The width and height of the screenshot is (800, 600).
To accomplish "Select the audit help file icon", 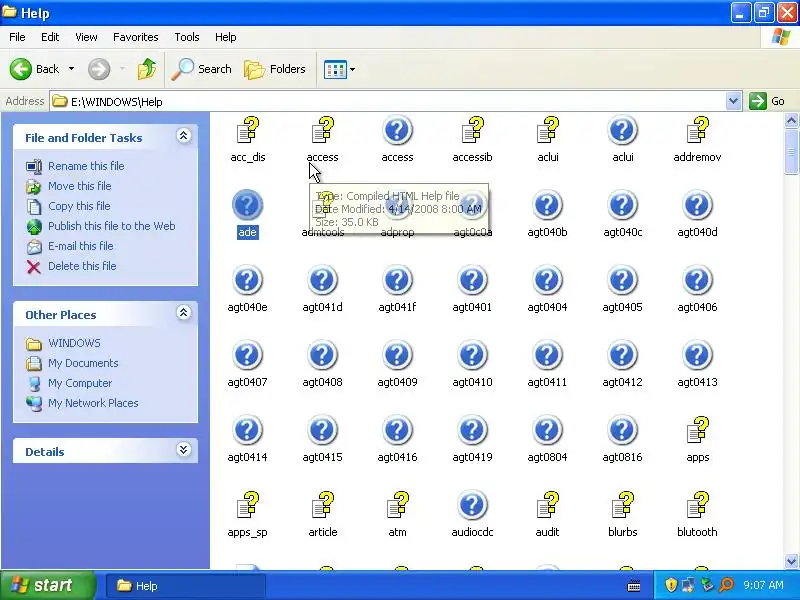I will pyautogui.click(x=547, y=505).
